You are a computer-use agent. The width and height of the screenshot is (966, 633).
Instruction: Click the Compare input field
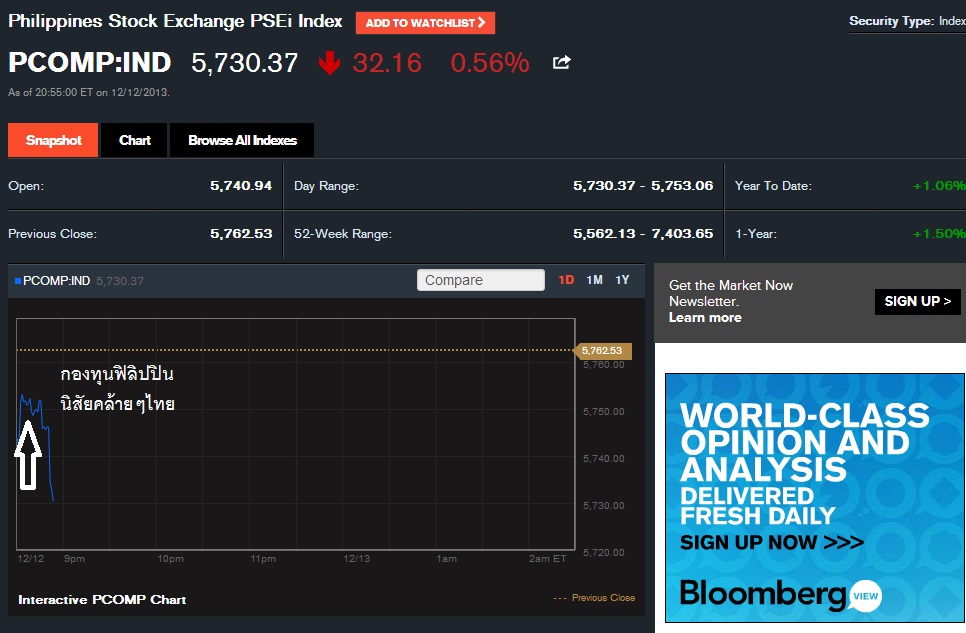pyautogui.click(x=481, y=280)
